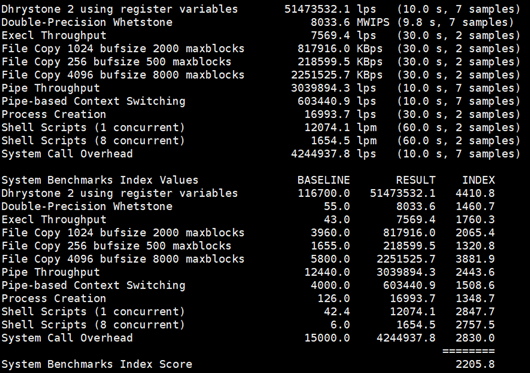Select the final score '2205.8'
The image size is (530, 373).
[475, 365]
